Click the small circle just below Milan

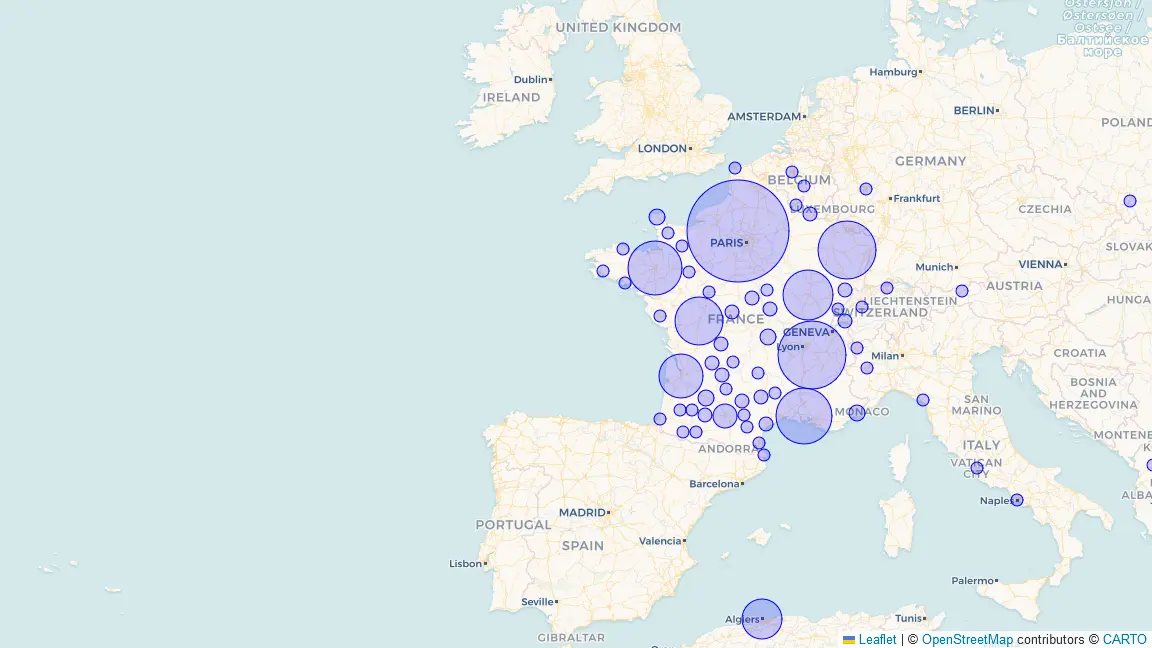[867, 368]
